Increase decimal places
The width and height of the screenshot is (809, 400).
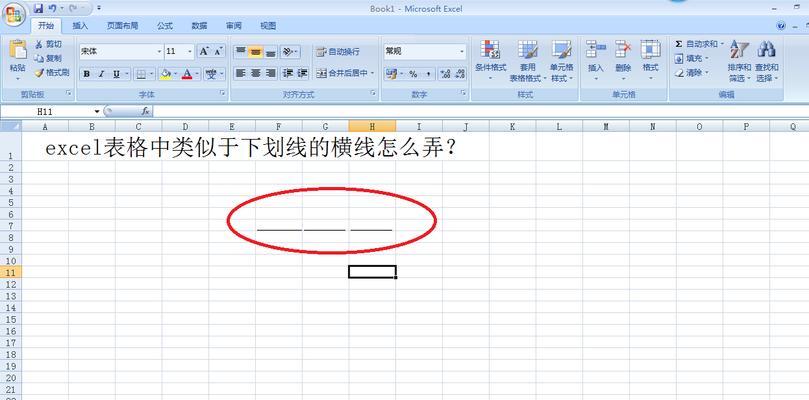[x=446, y=74]
